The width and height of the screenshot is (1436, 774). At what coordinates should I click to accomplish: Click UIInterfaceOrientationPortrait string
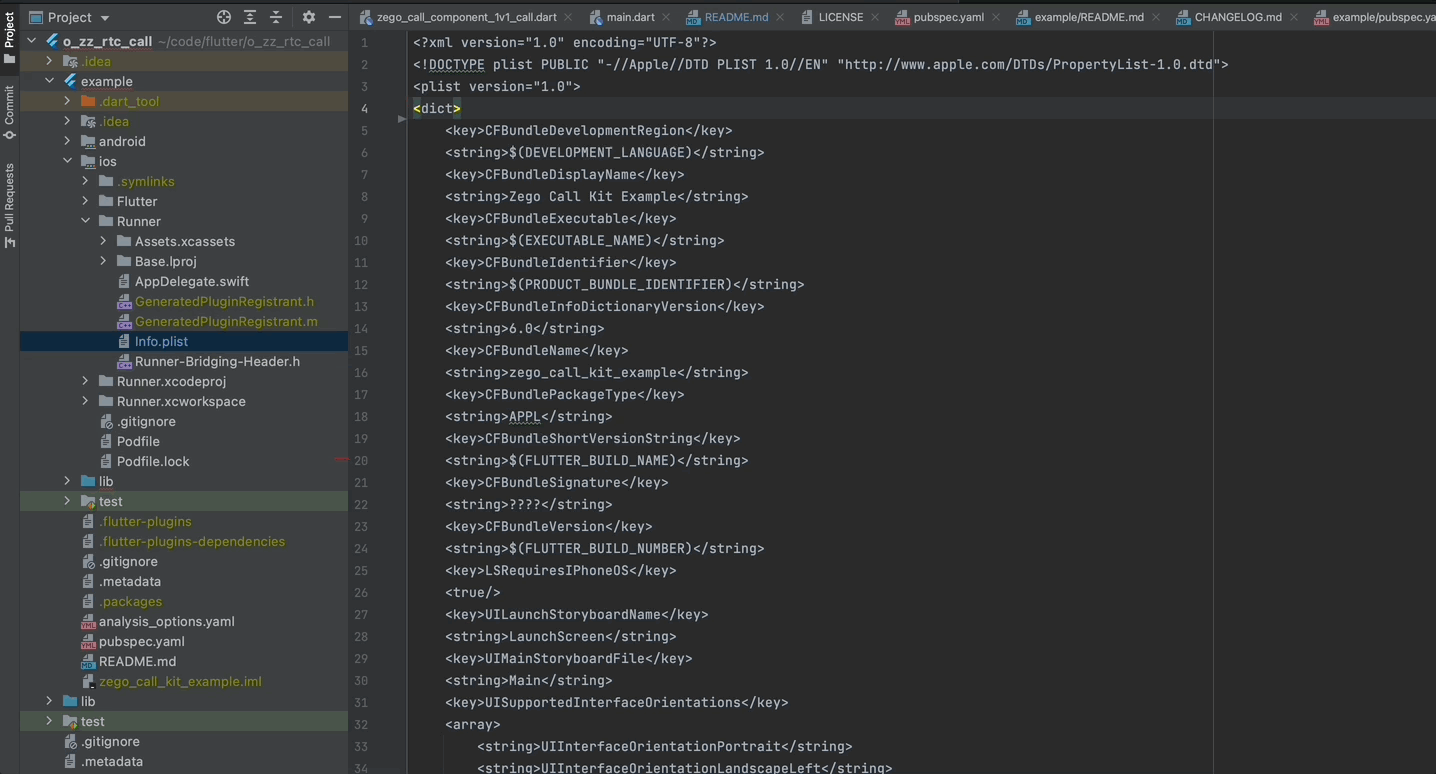point(661,746)
